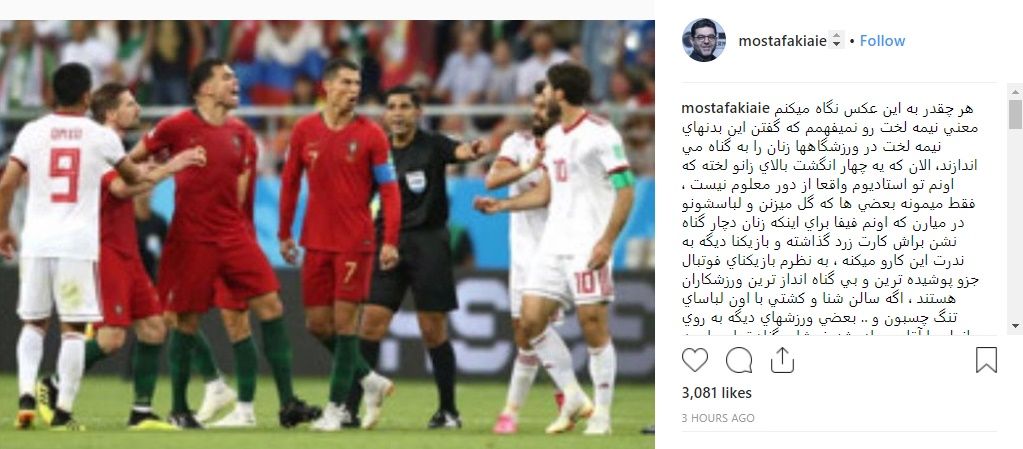Image resolution: width=1023 pixels, height=449 pixels.
Task: View who liked via 3,081 likes
Action: [716, 392]
